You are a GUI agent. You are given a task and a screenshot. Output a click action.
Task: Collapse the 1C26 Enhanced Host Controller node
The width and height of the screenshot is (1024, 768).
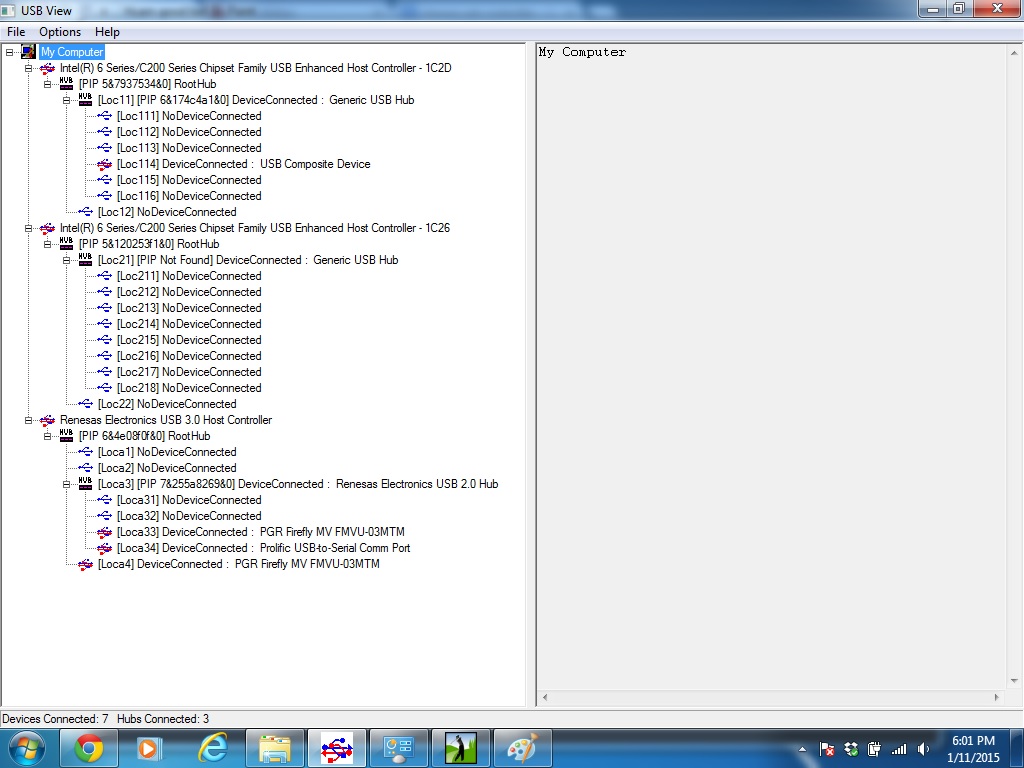tap(29, 228)
